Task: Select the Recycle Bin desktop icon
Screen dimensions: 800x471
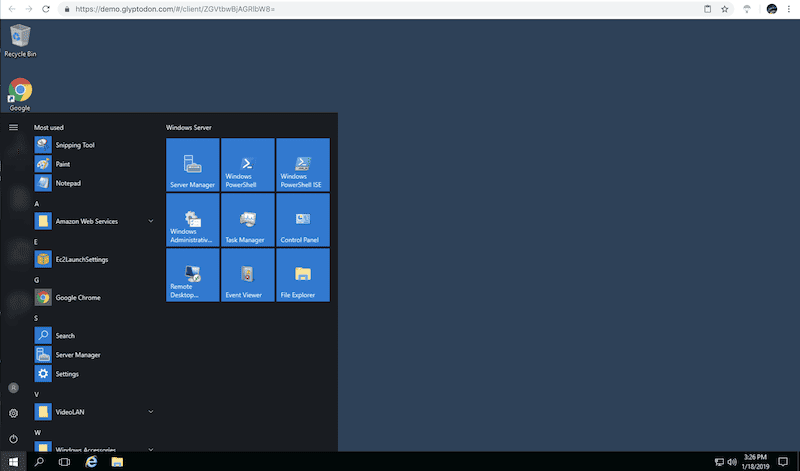Action: point(20,41)
